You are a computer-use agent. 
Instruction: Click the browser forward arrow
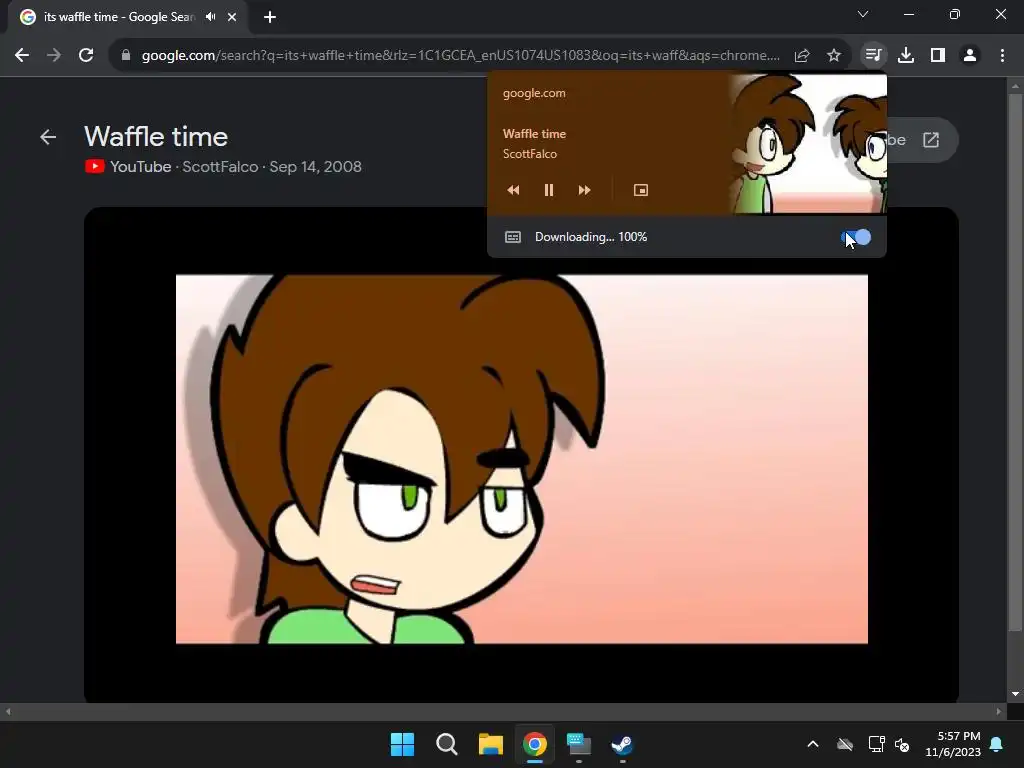coord(54,56)
